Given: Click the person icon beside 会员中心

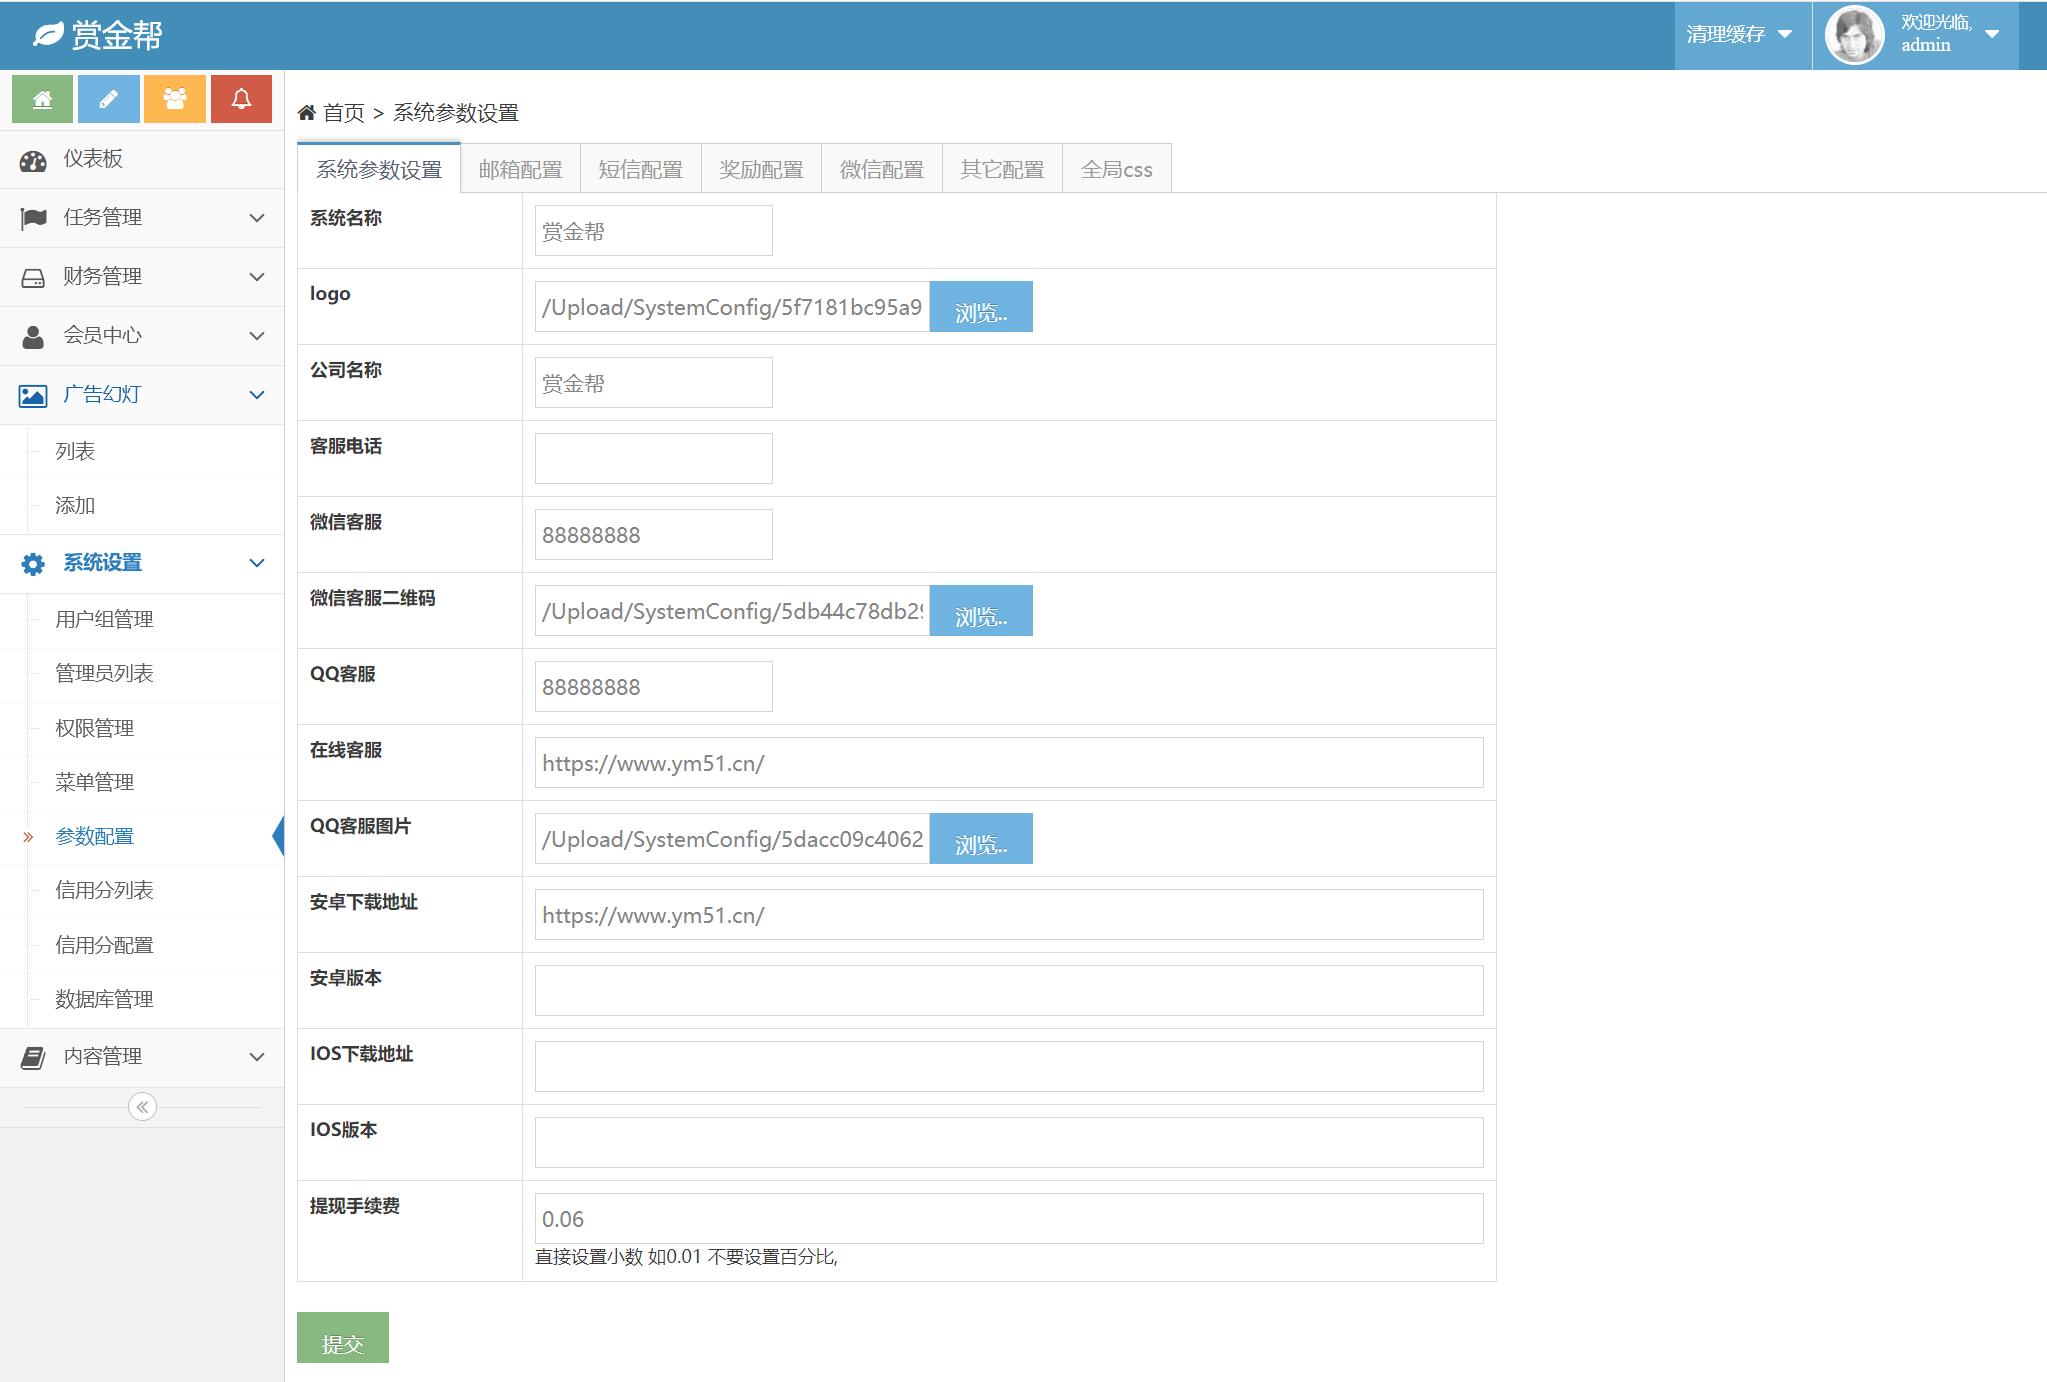Looking at the screenshot, I should (x=33, y=336).
